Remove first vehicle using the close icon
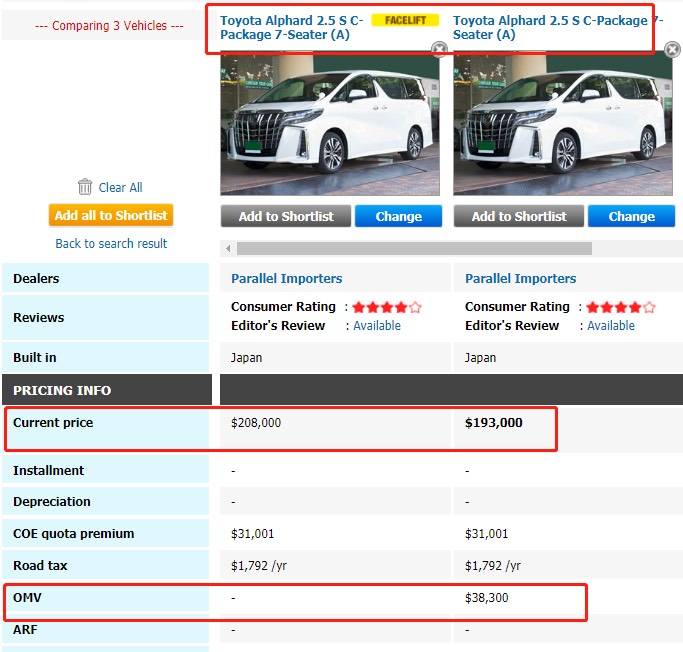 [438, 49]
